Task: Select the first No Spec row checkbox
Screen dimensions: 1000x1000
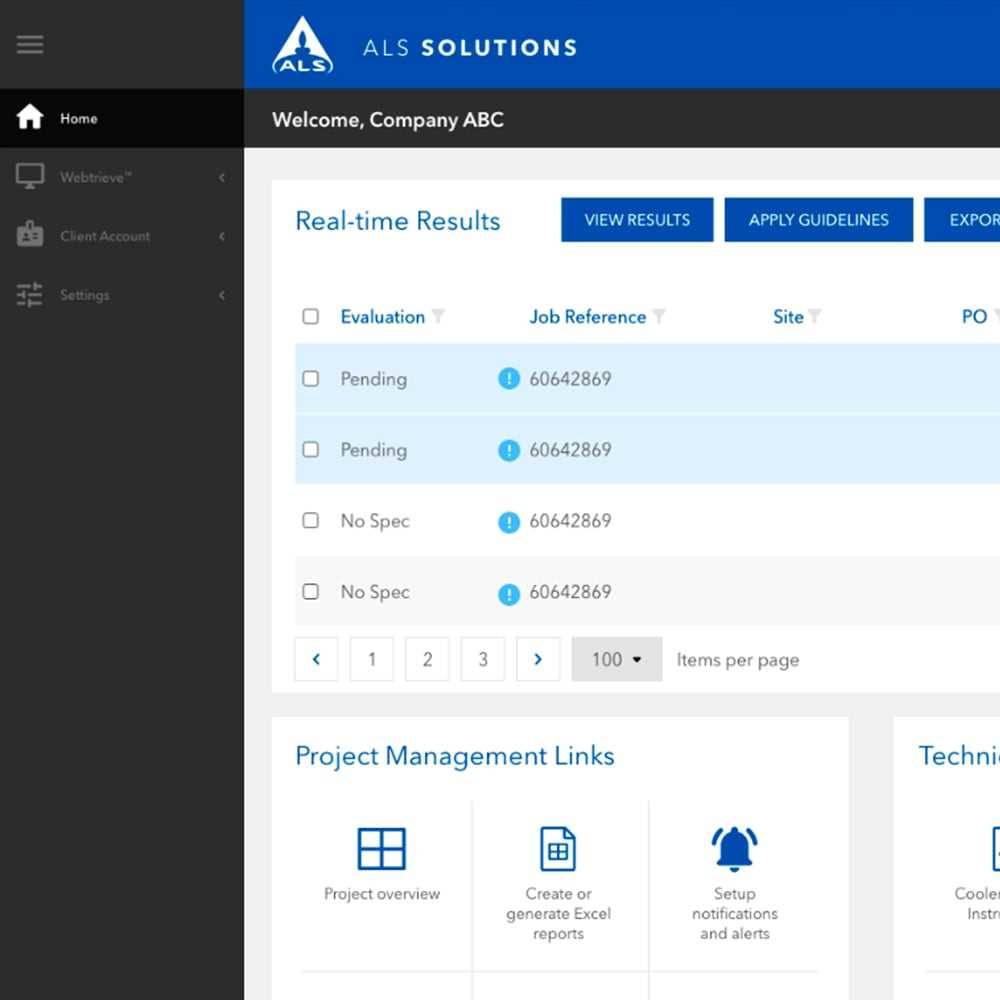Action: click(x=311, y=521)
